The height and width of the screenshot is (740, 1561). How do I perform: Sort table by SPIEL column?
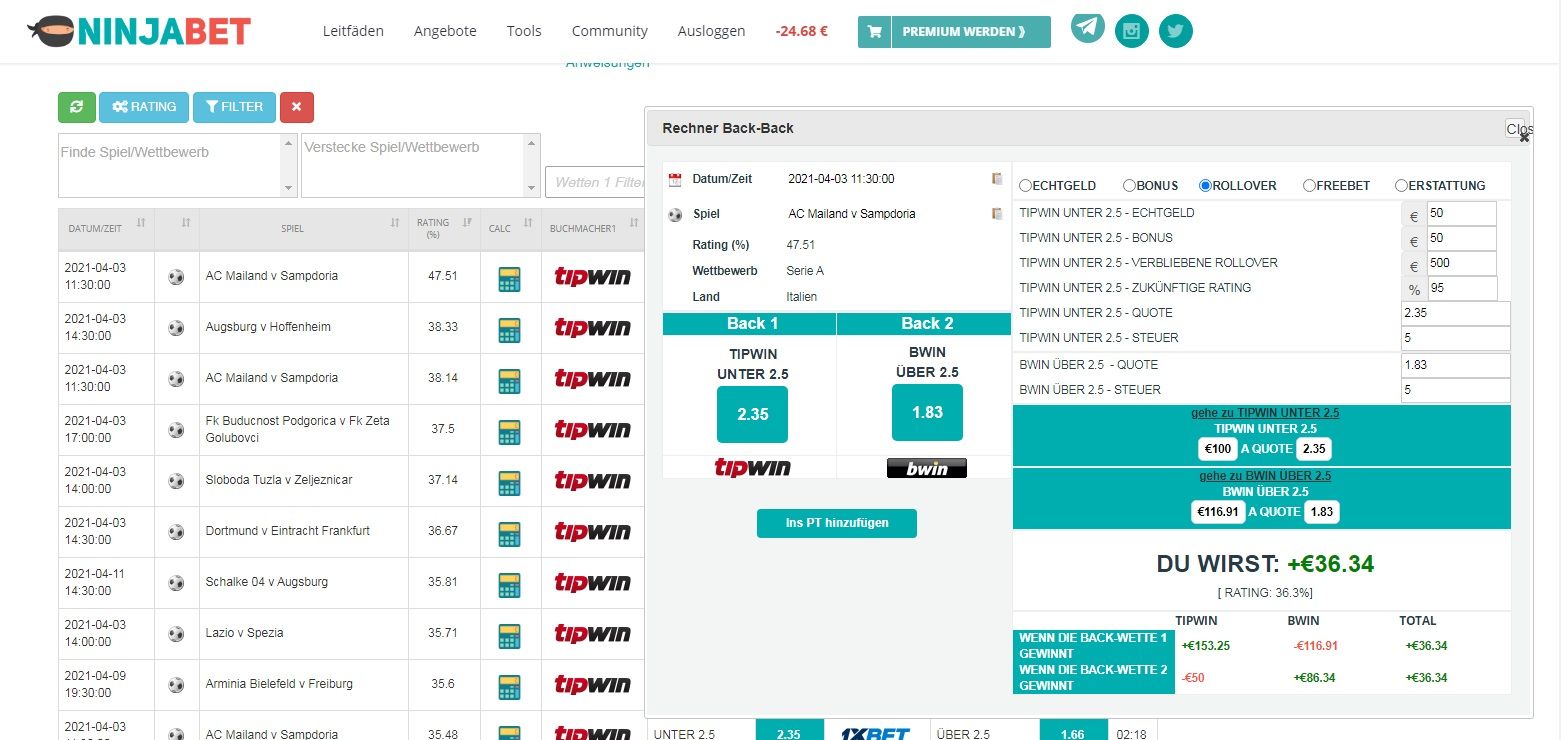[x=304, y=229]
